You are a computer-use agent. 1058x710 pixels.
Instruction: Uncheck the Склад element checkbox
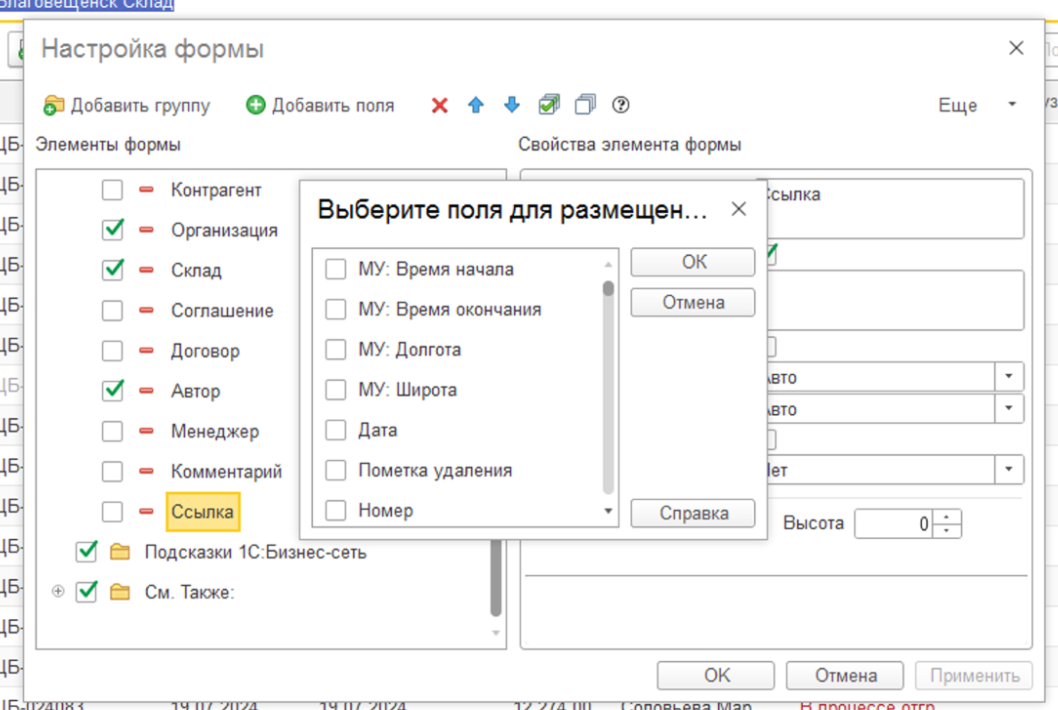113,270
